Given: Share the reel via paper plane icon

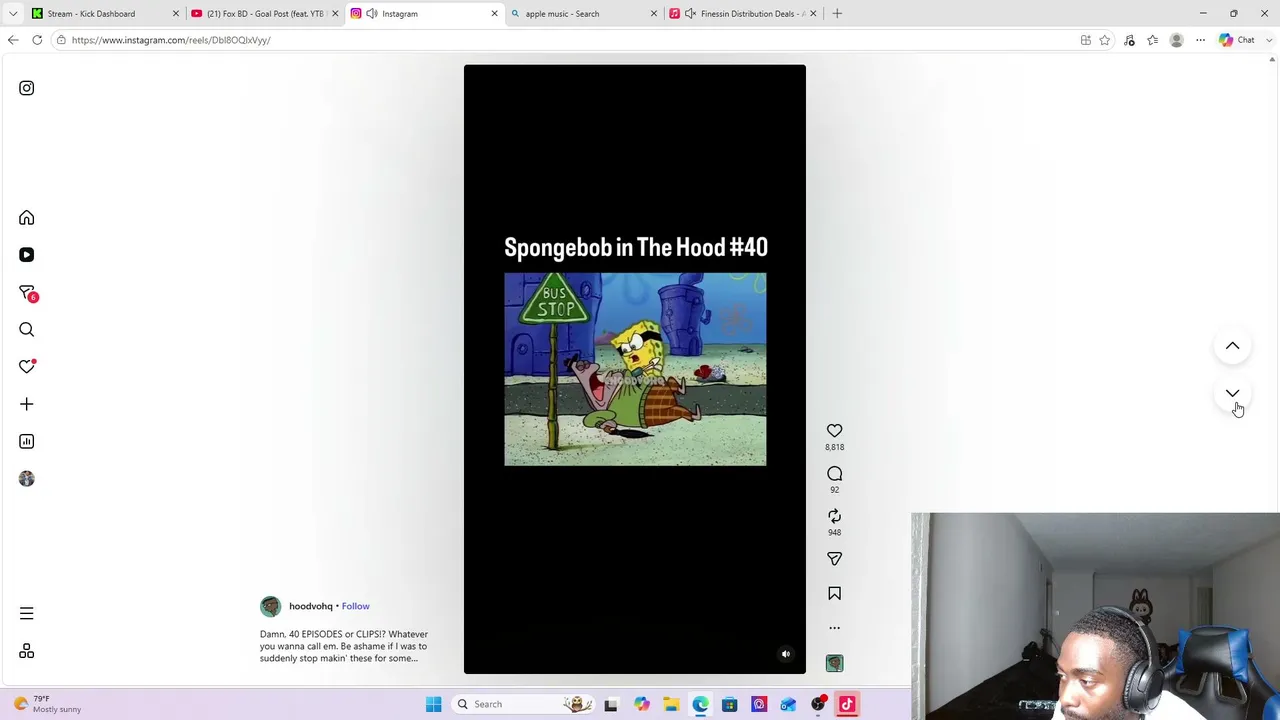Looking at the screenshot, I should click(835, 559).
